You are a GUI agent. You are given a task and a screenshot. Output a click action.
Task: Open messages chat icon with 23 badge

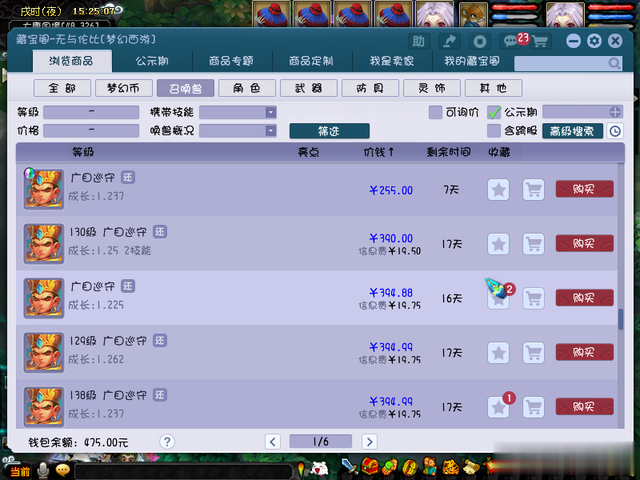511,41
